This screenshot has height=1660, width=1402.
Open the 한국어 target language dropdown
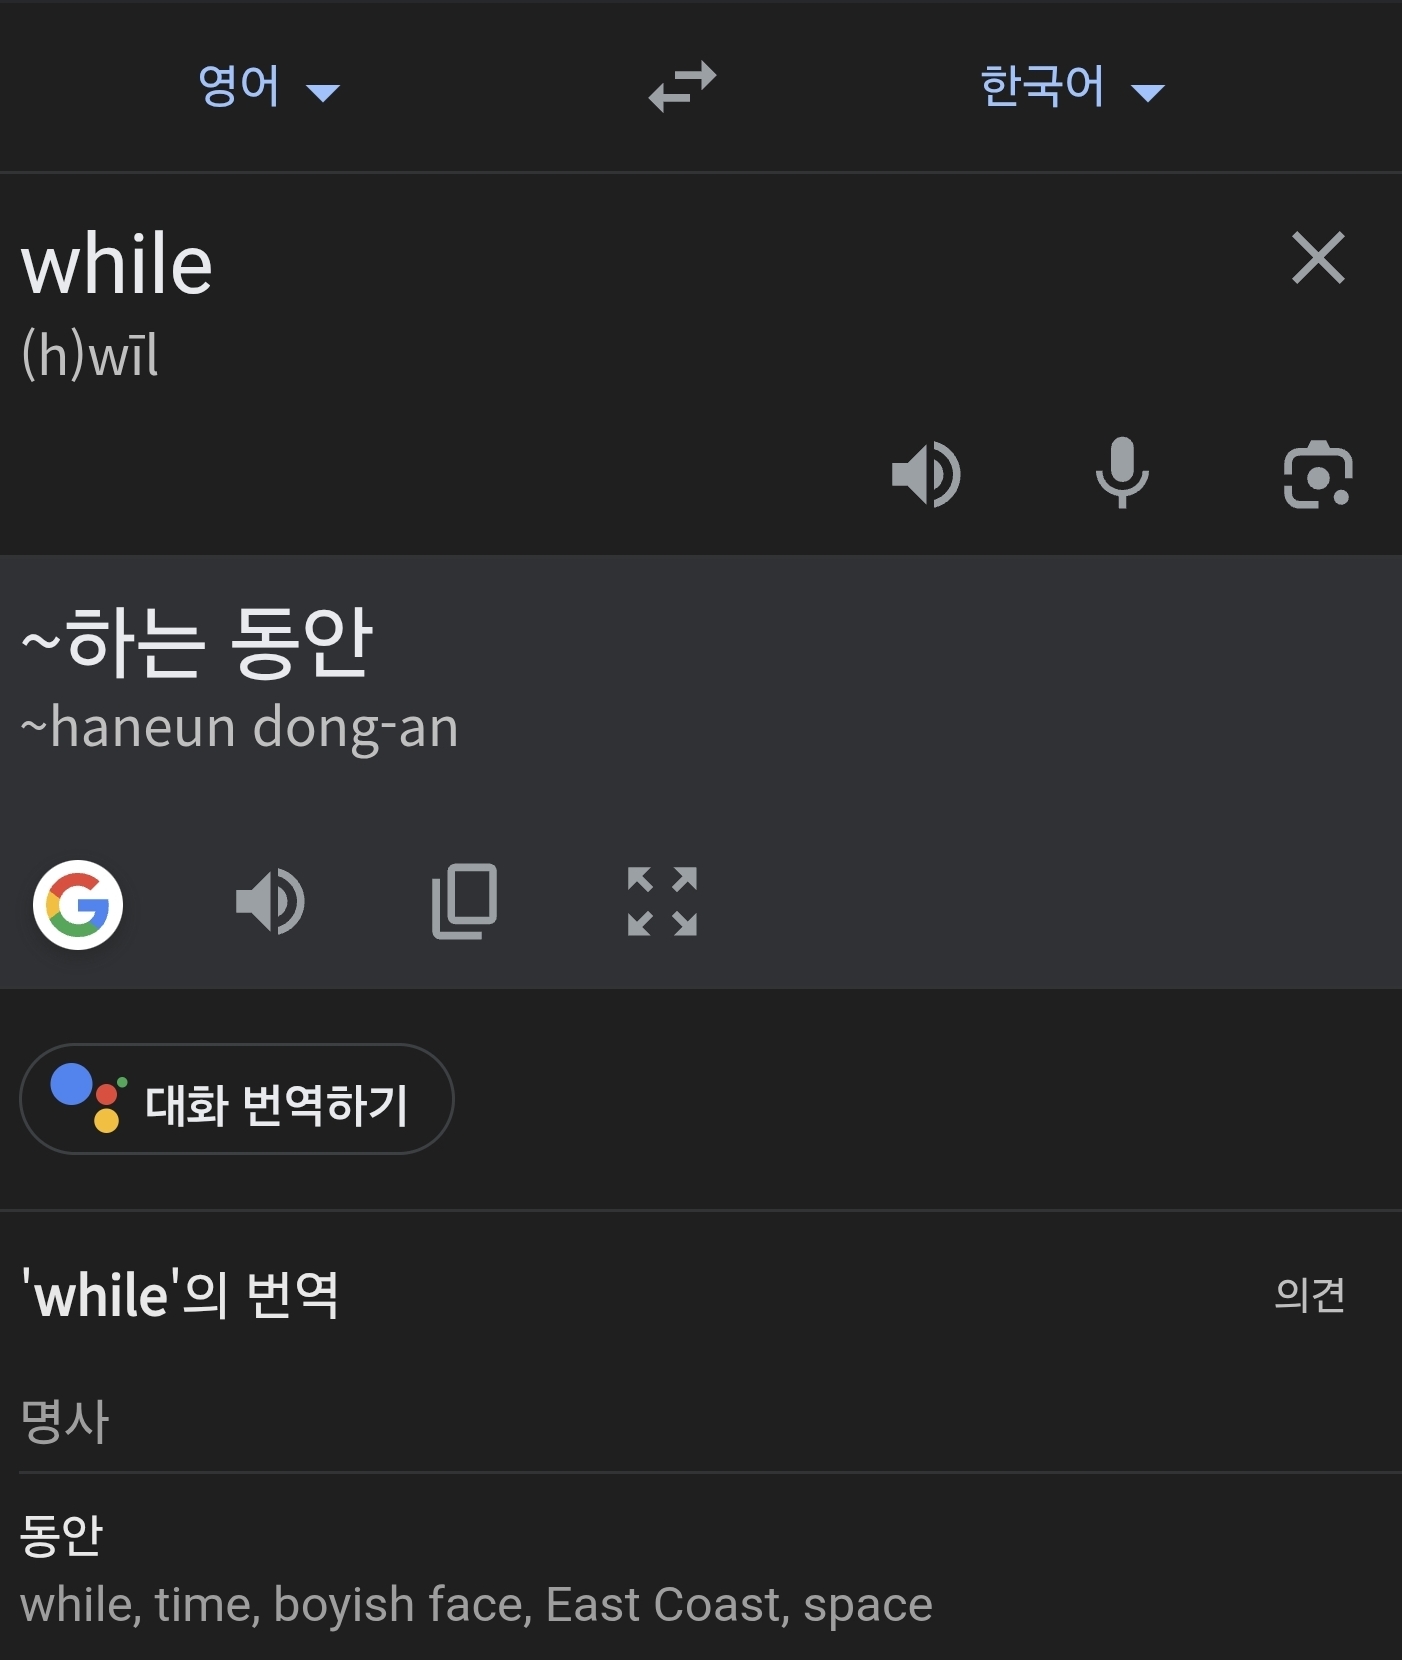pos(1072,86)
